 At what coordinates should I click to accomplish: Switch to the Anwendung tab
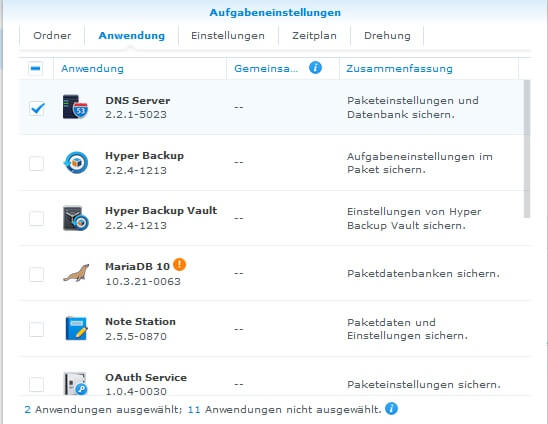[x=132, y=36]
